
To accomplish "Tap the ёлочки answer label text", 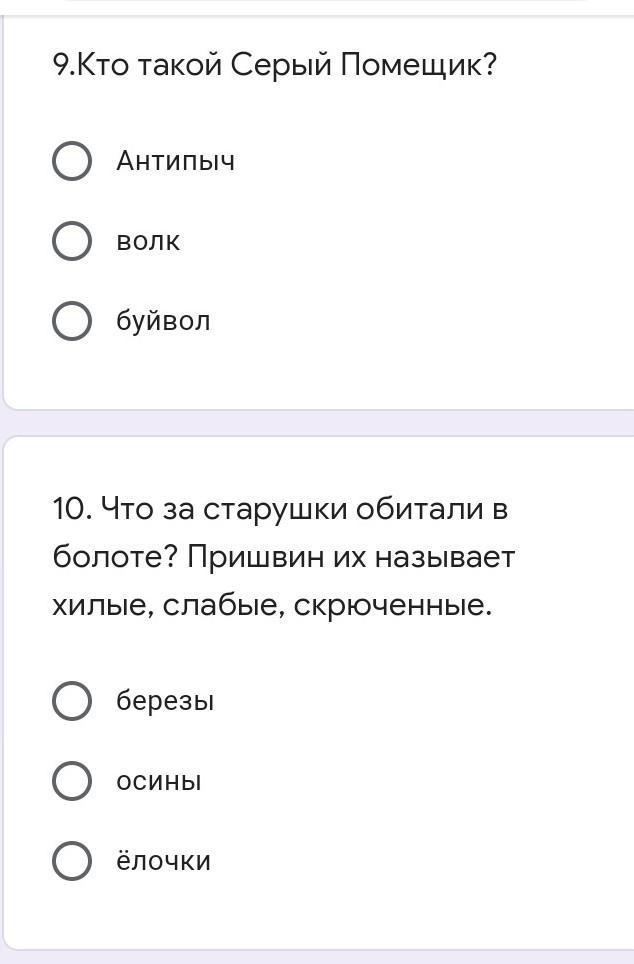I will click(164, 860).
